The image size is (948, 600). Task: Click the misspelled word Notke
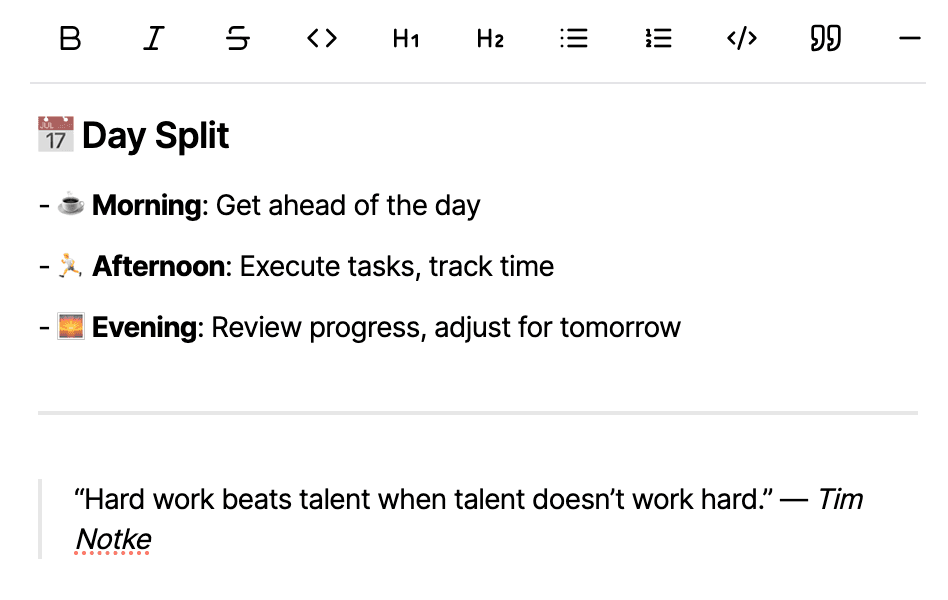click(113, 540)
